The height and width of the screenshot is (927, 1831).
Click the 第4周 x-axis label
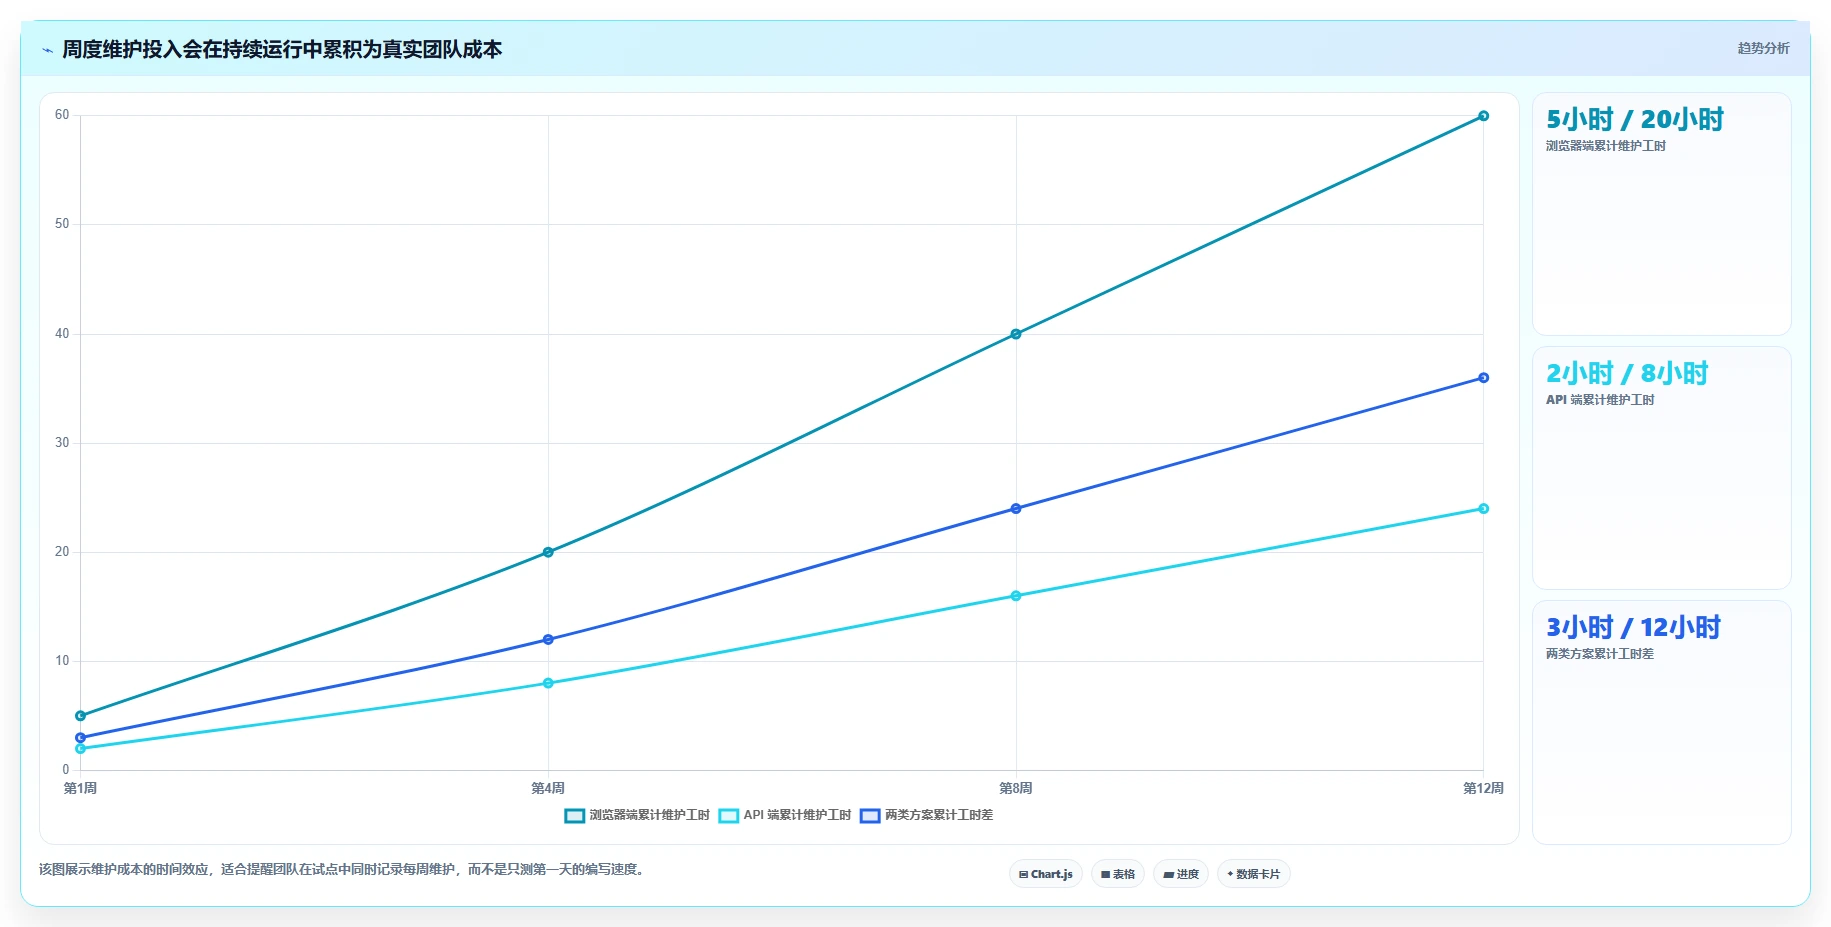pyautogui.click(x=548, y=789)
